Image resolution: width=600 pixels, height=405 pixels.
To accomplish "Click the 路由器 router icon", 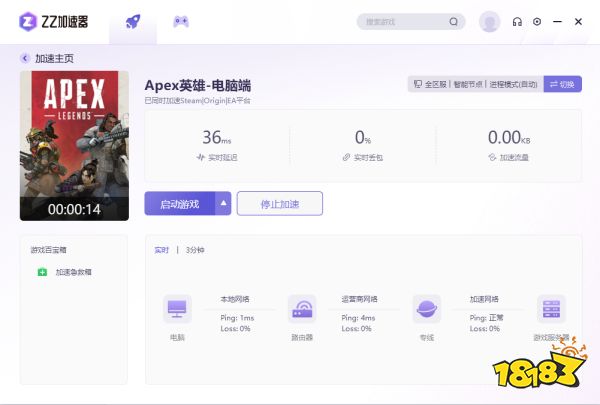I will [302, 309].
